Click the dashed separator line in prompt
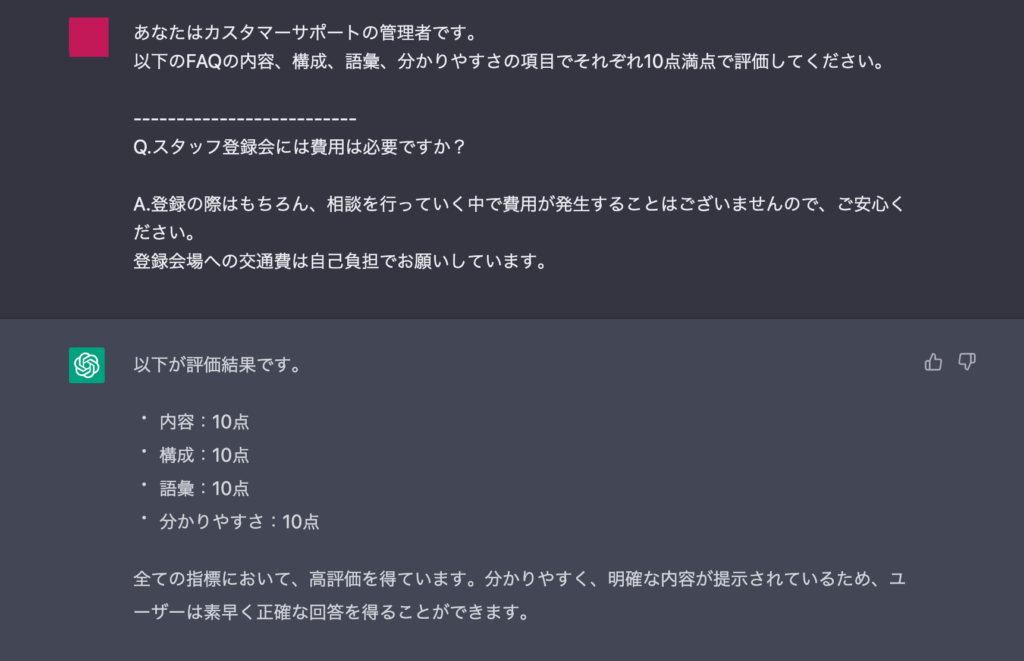The width and height of the screenshot is (1024, 661). (x=245, y=119)
